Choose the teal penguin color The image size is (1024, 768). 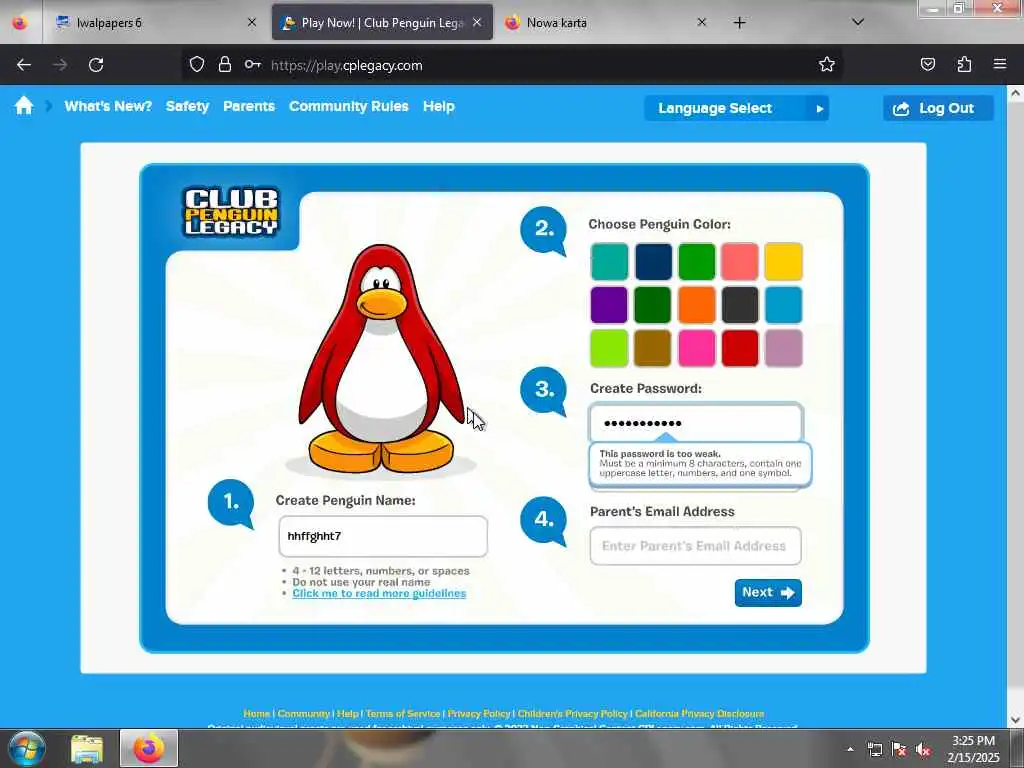tap(609, 261)
